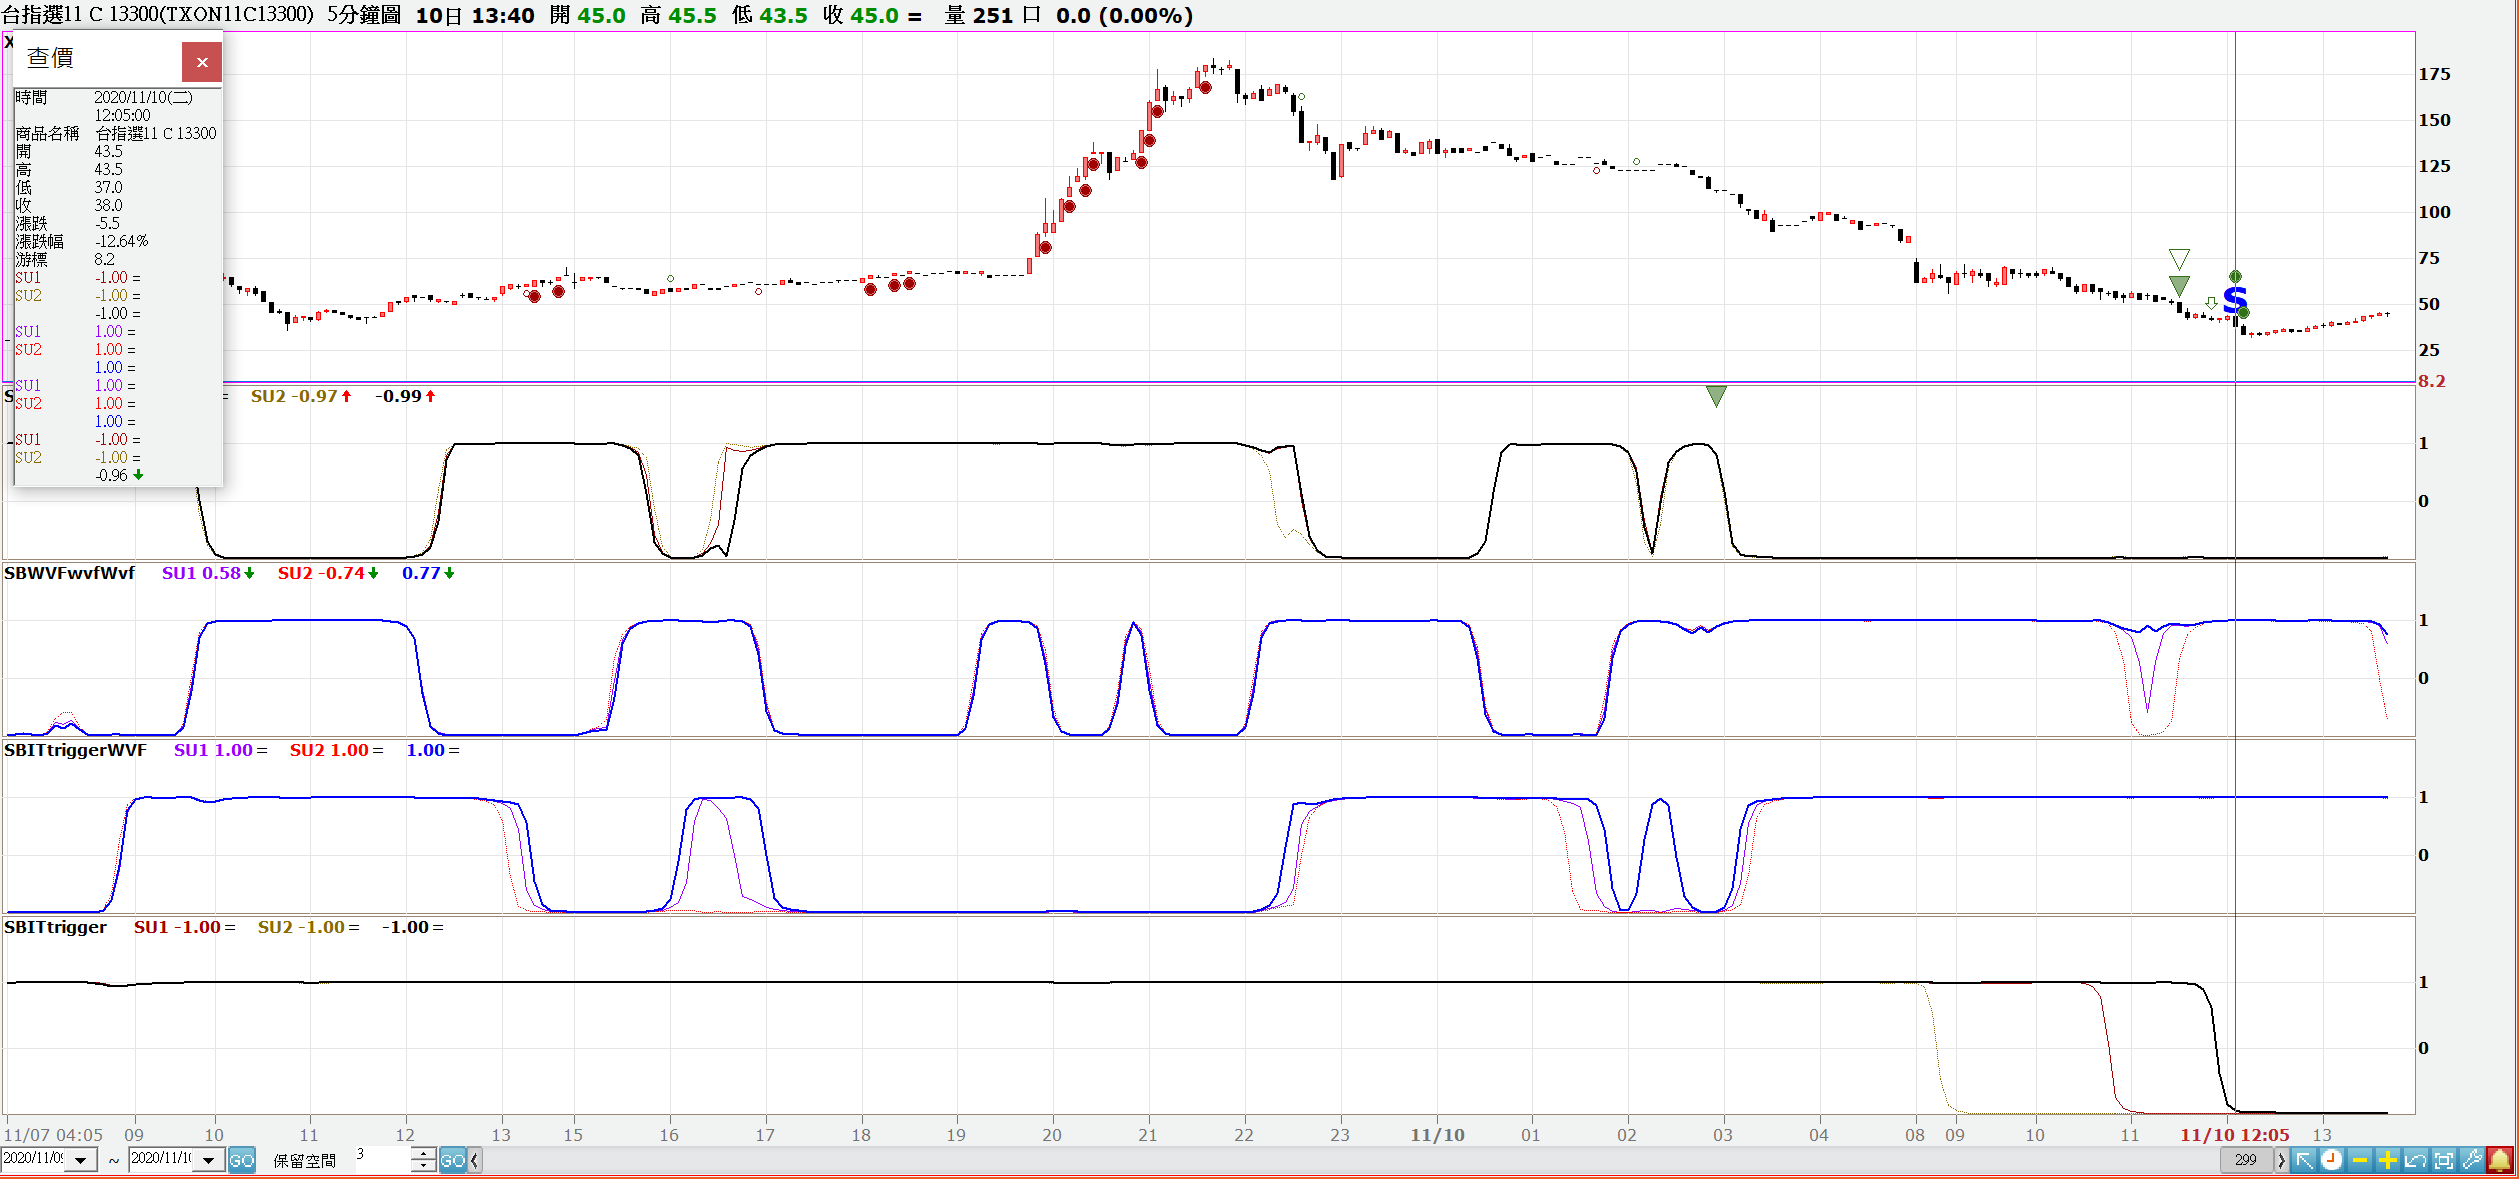Open alerts with the red bell icon
This screenshot has width=2519, height=1179.
pos(2499,1160)
